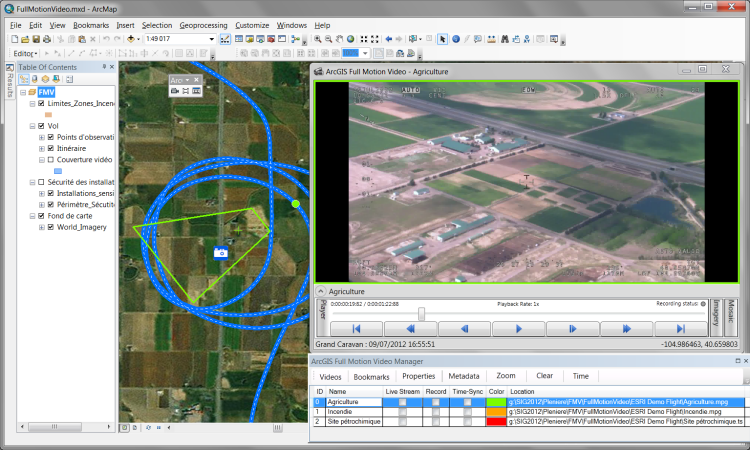
Task: Select the Identify tool in the toolbar
Action: point(456,39)
